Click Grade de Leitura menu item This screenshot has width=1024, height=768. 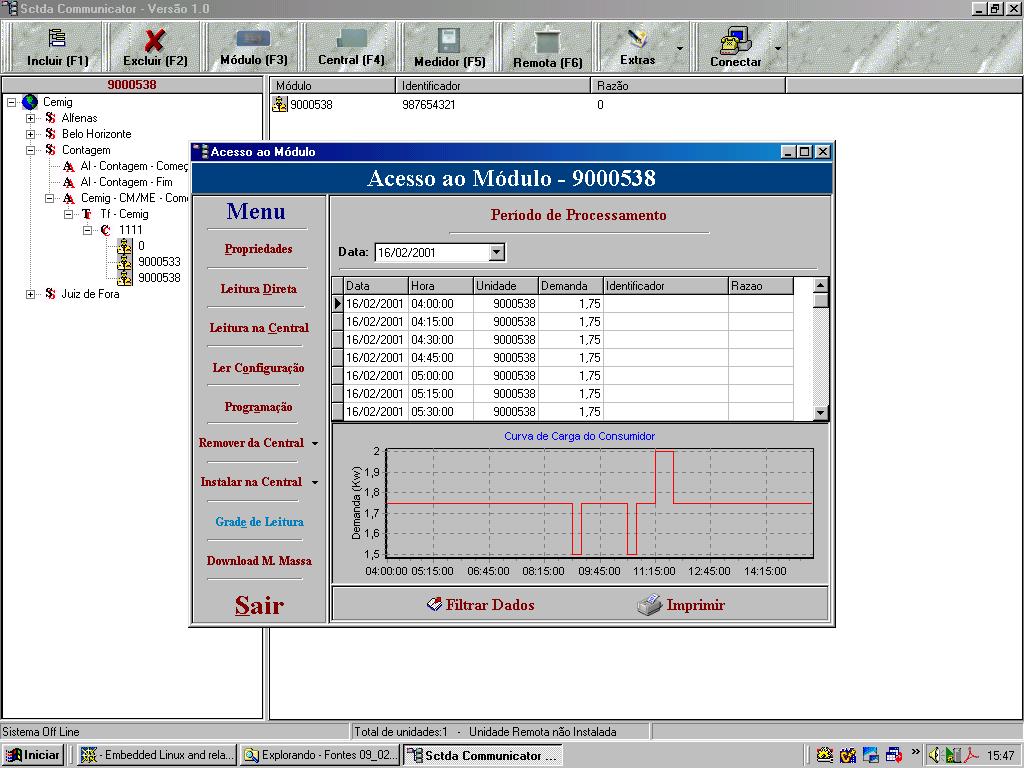click(x=259, y=522)
